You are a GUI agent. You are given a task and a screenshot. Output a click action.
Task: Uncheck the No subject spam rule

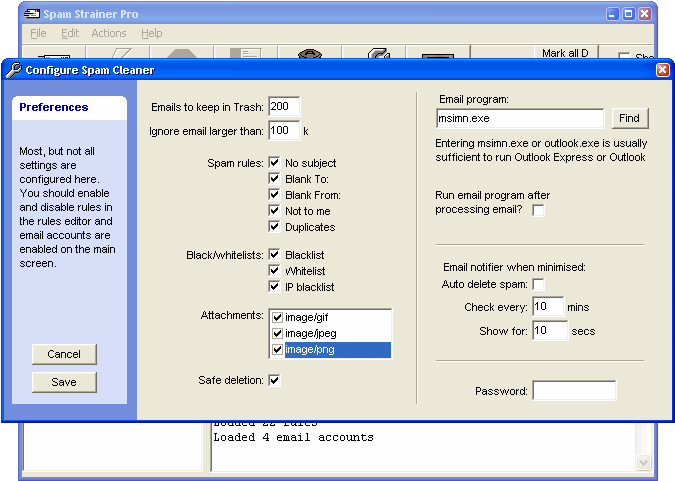coord(274,163)
